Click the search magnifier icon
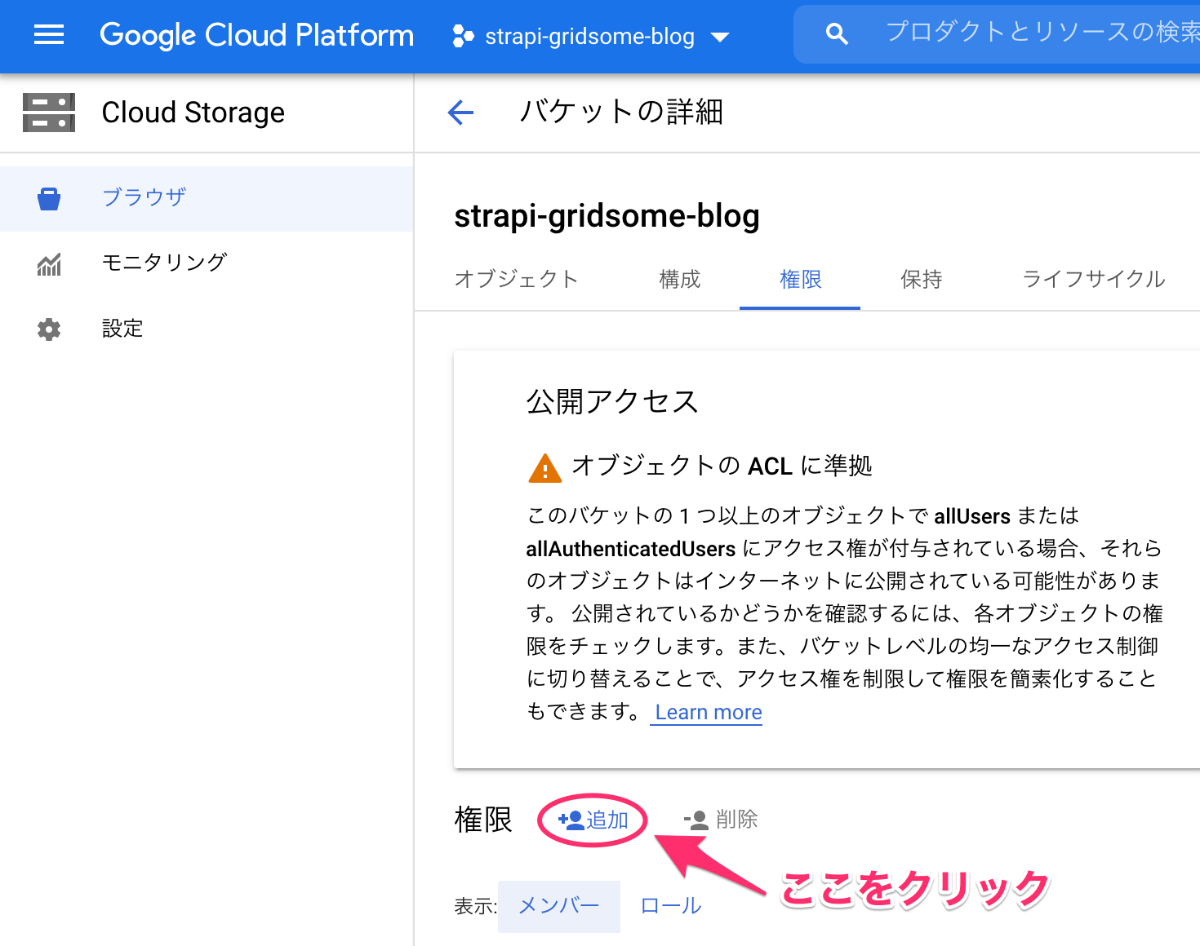1200x946 pixels. point(837,35)
